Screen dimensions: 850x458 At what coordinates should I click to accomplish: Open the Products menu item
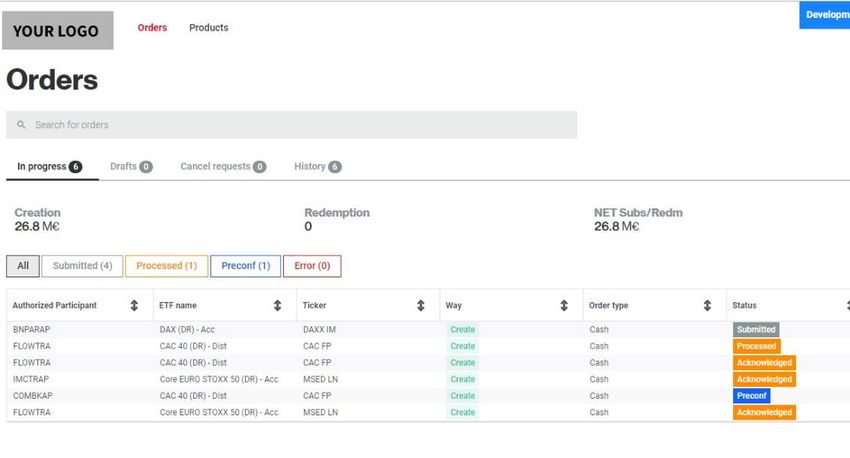click(209, 28)
